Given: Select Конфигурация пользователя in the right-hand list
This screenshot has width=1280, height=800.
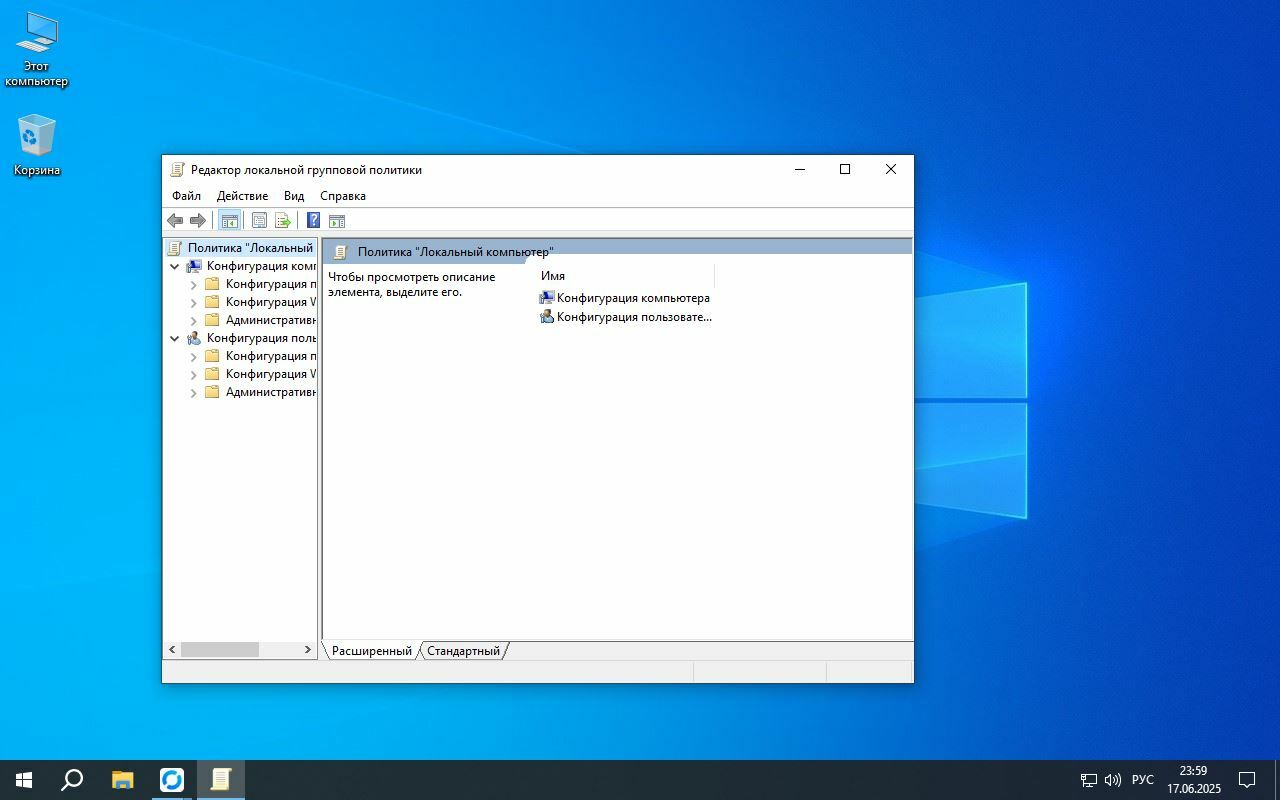Looking at the screenshot, I should [x=633, y=317].
